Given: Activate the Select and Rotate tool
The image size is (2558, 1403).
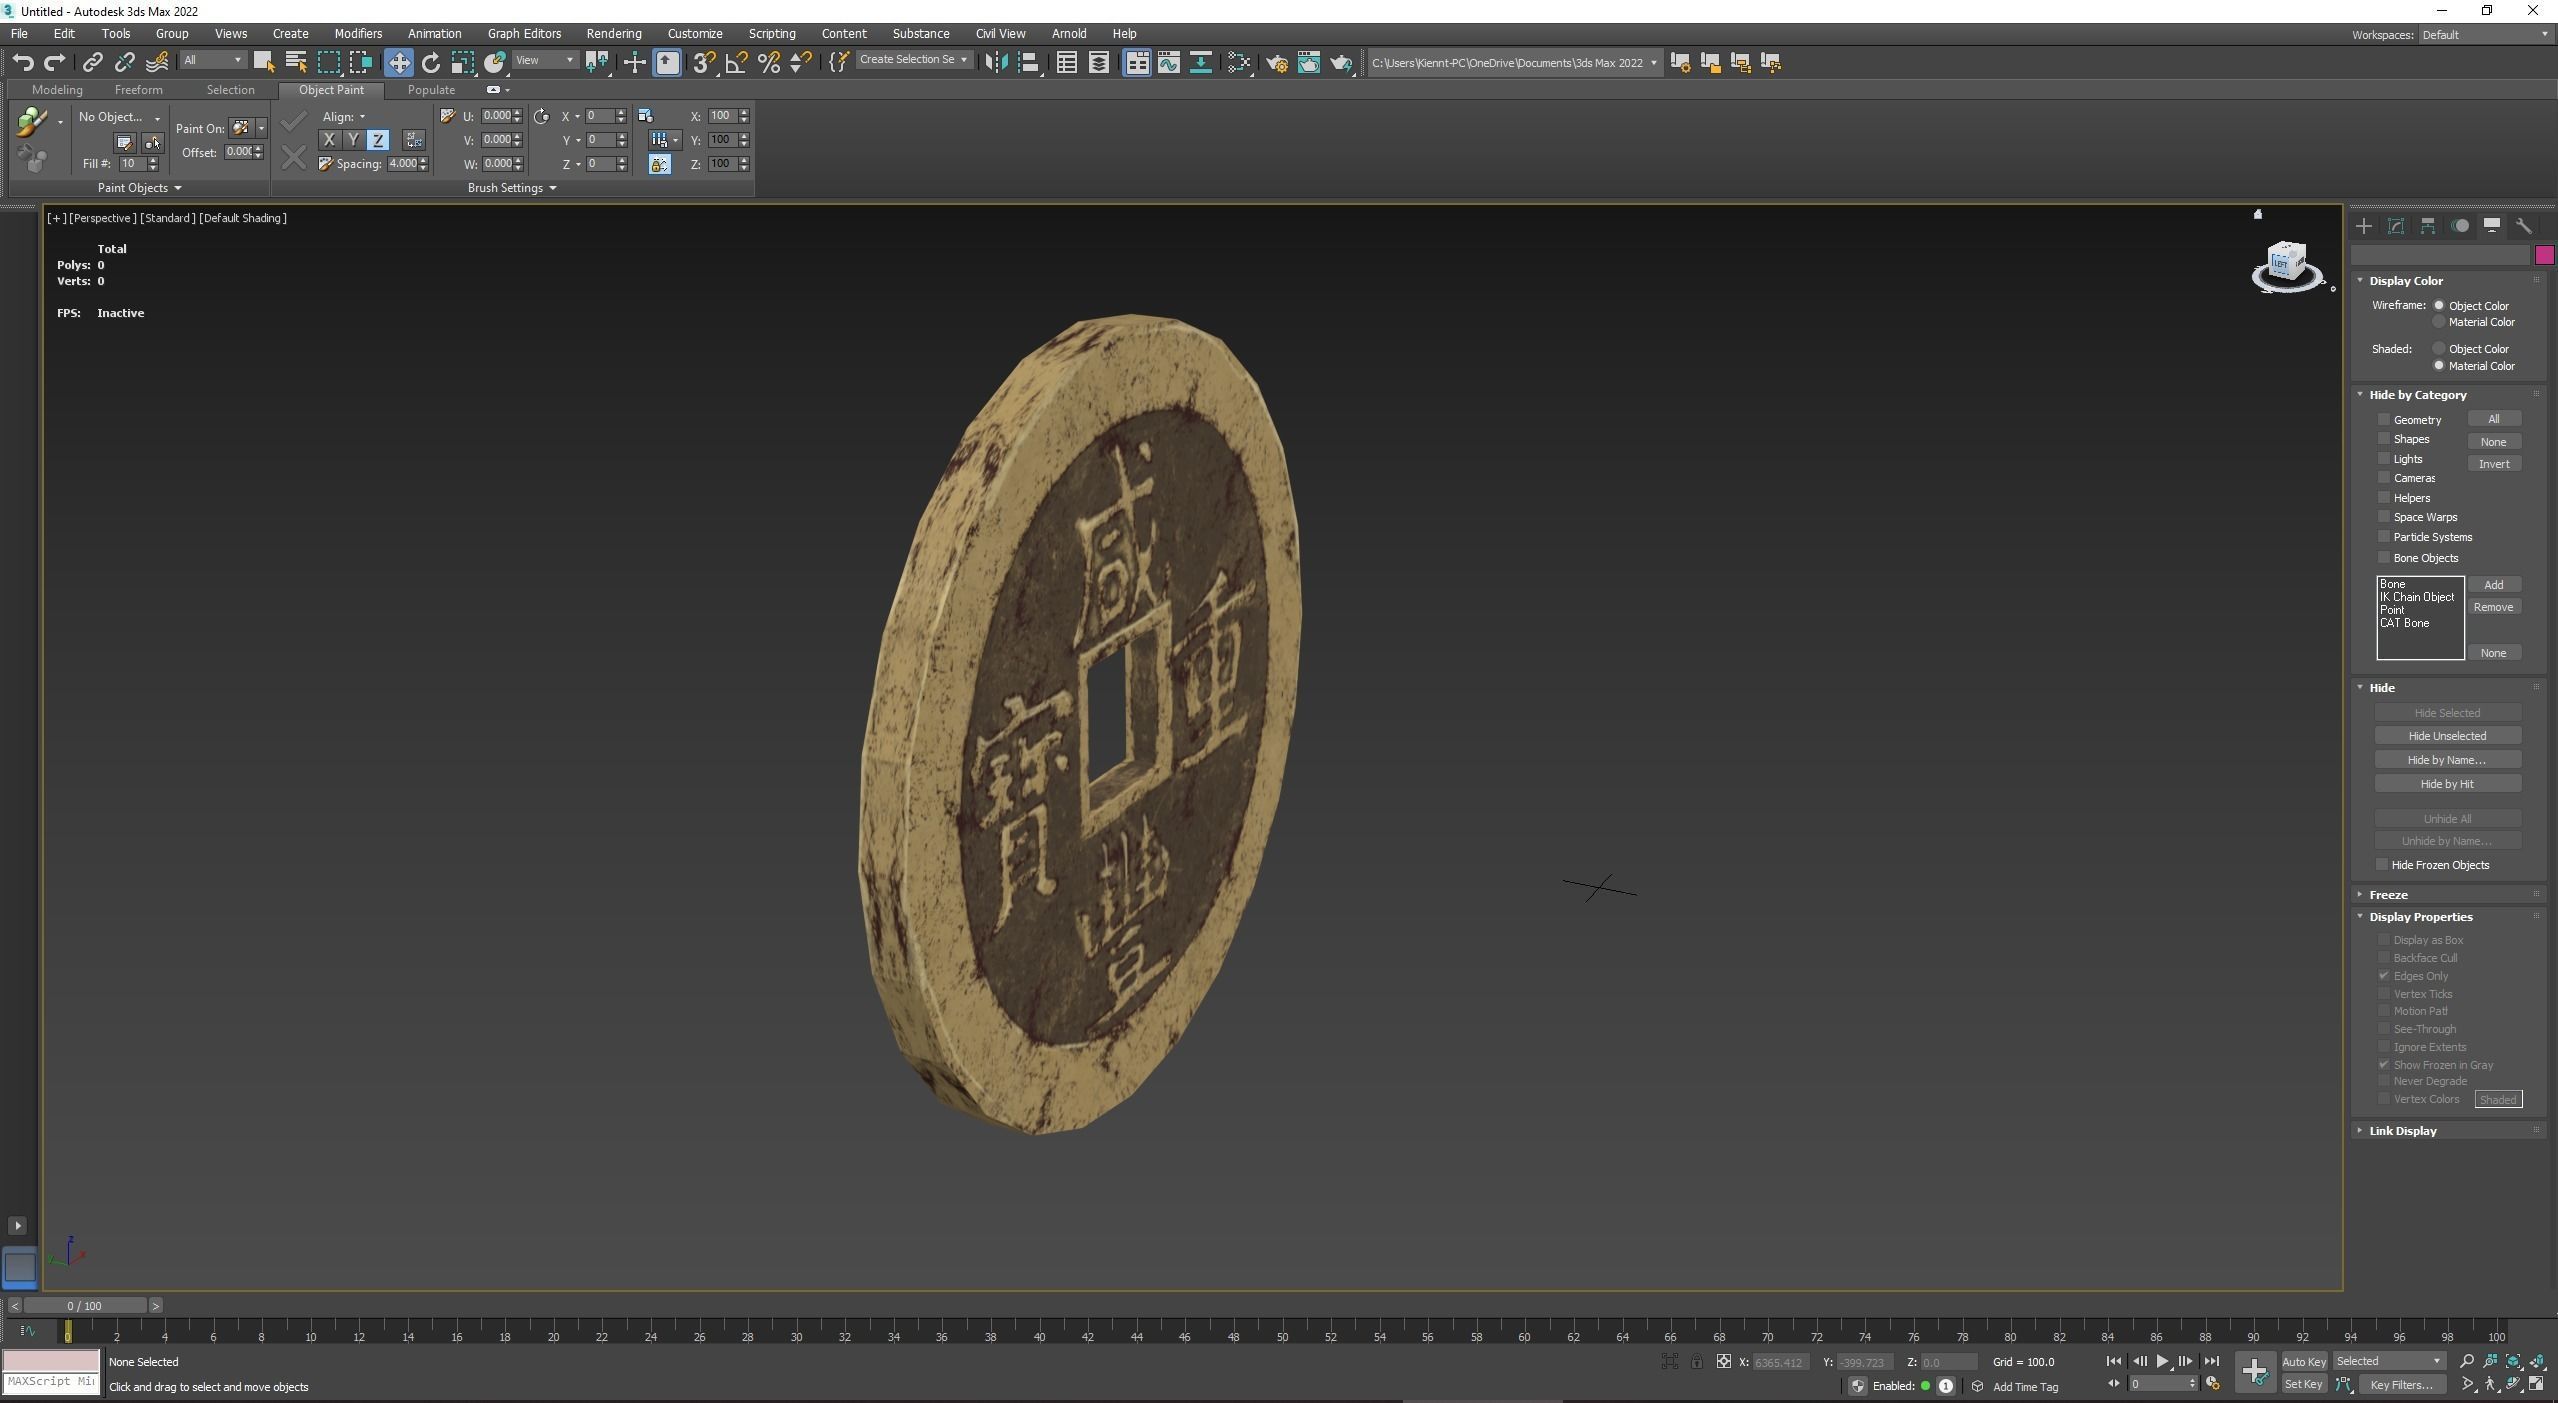Looking at the screenshot, I should pos(430,62).
